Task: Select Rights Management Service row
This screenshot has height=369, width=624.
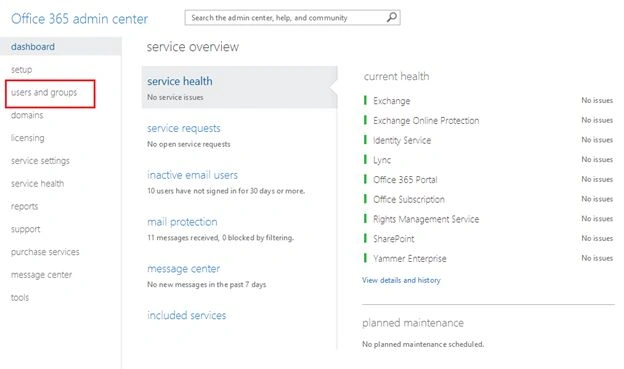Action: [488, 219]
